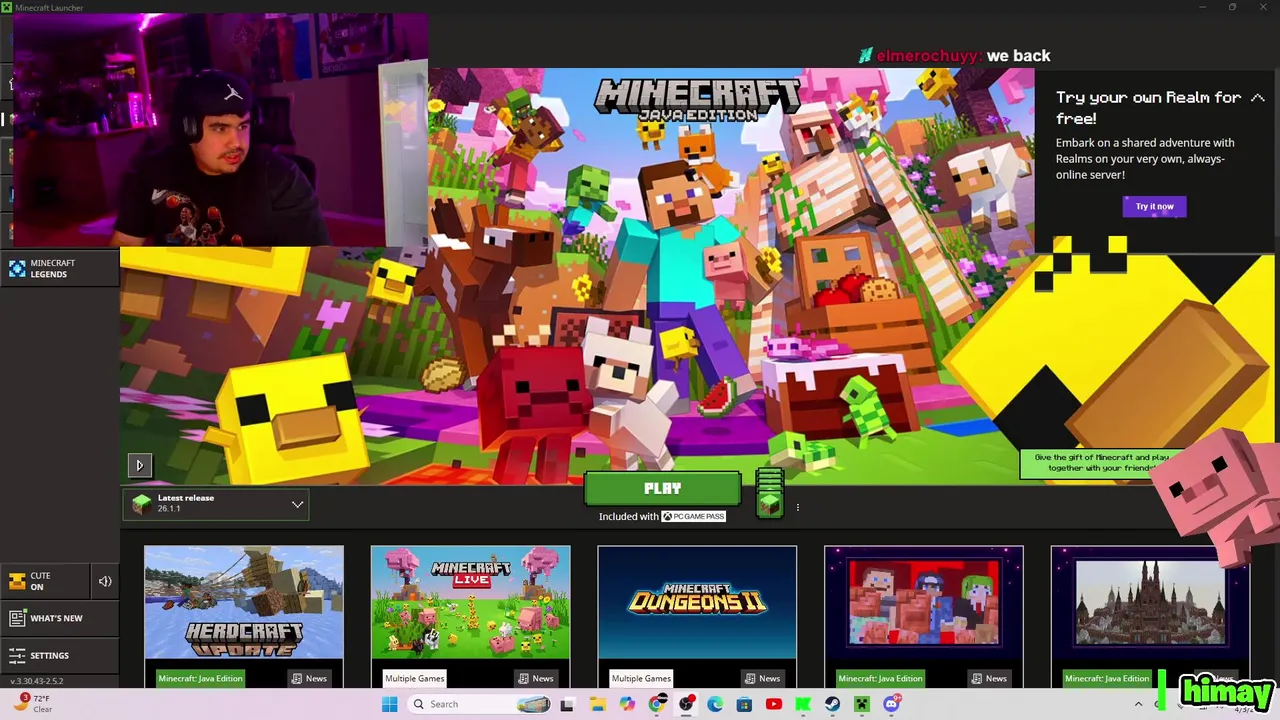Screen dimensions: 1280x720
Task: Open the Minecraft Dungeons II news thumbnail
Action: [697, 602]
